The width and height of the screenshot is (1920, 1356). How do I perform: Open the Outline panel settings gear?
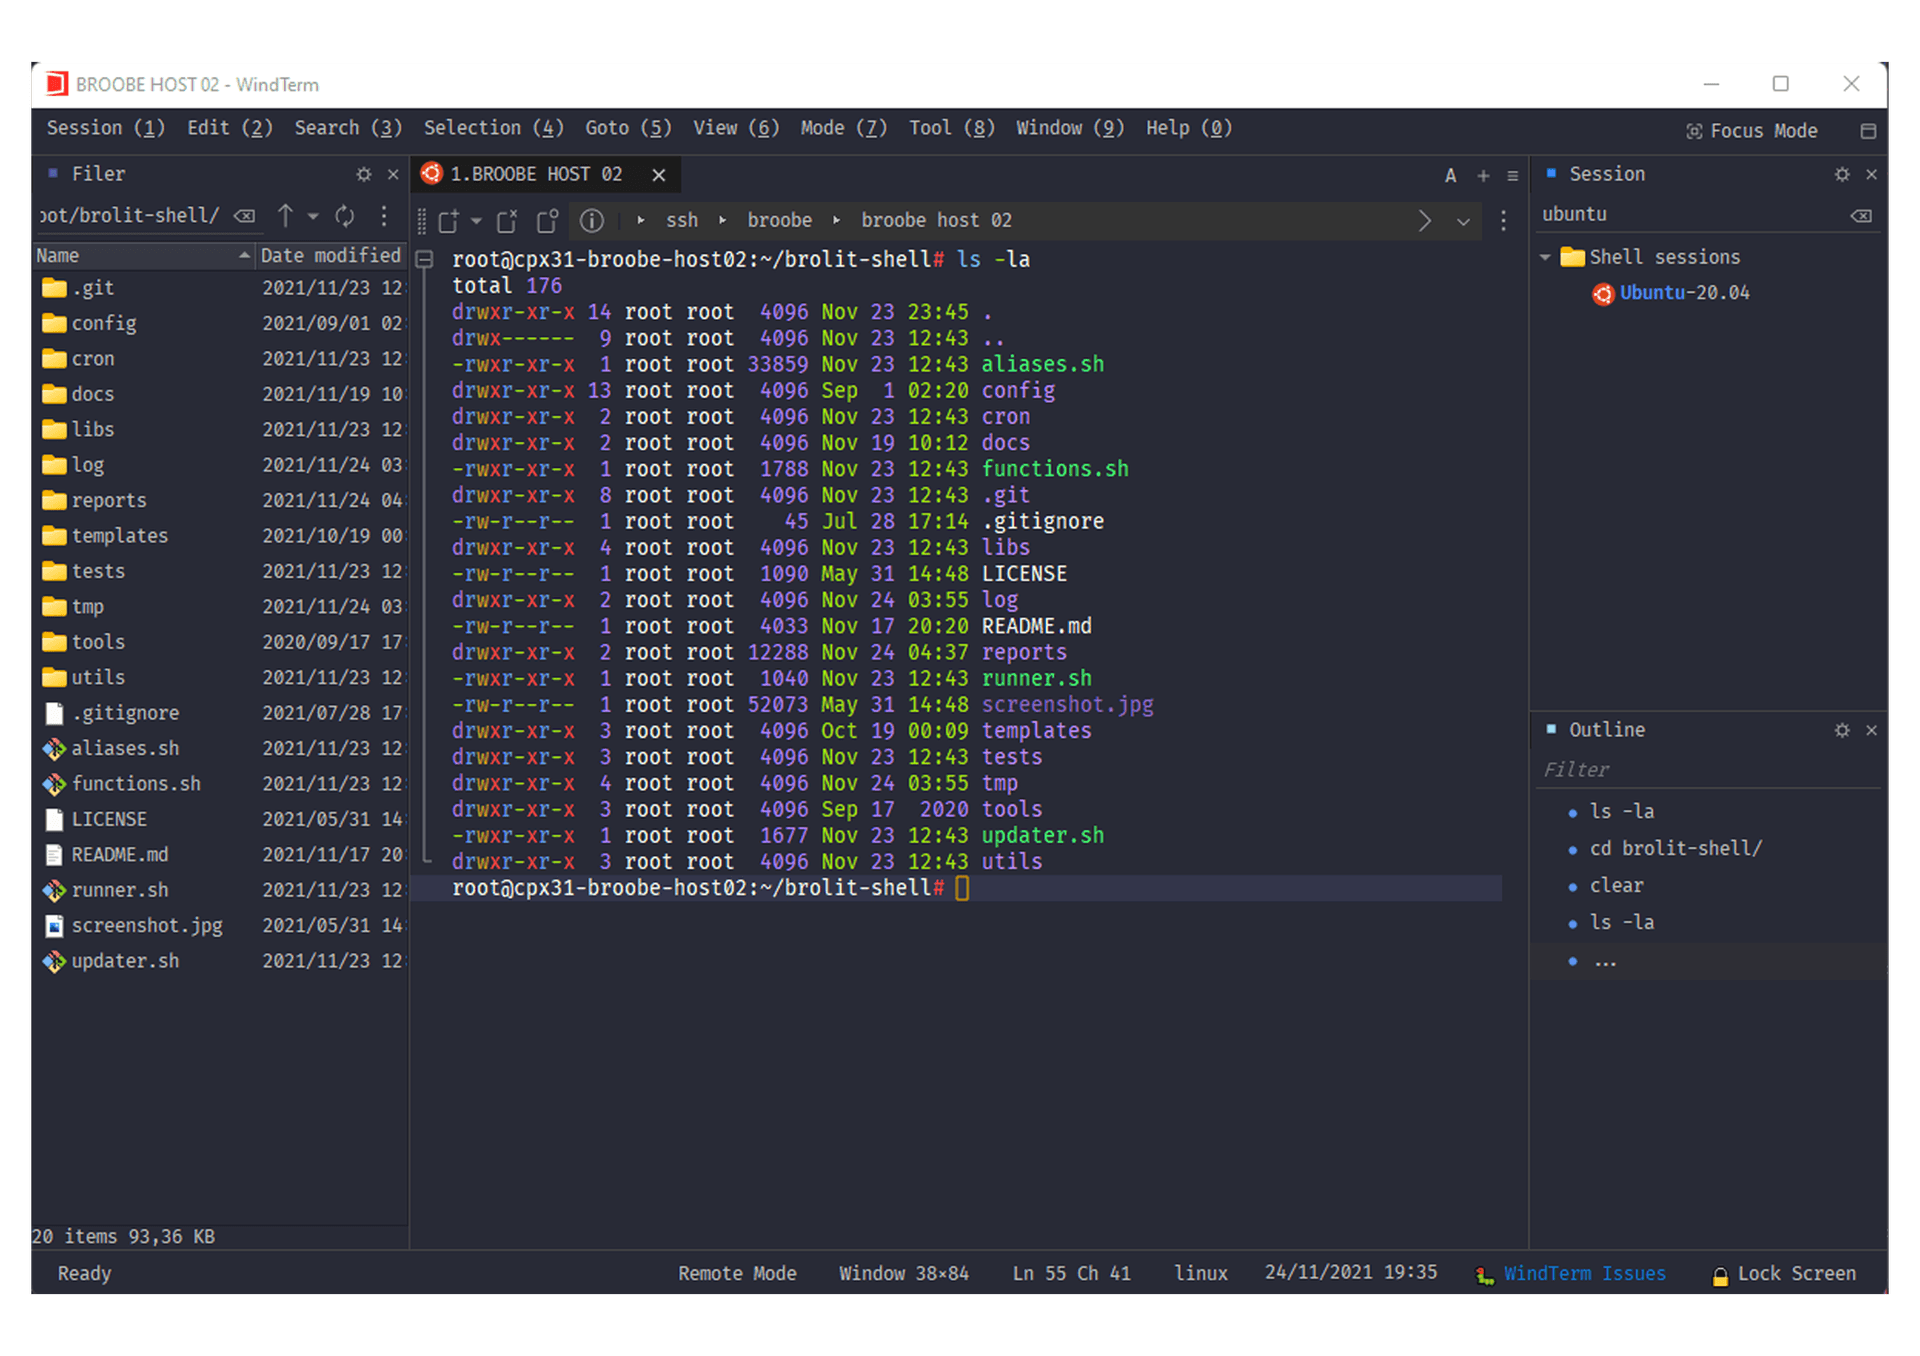tap(1841, 730)
